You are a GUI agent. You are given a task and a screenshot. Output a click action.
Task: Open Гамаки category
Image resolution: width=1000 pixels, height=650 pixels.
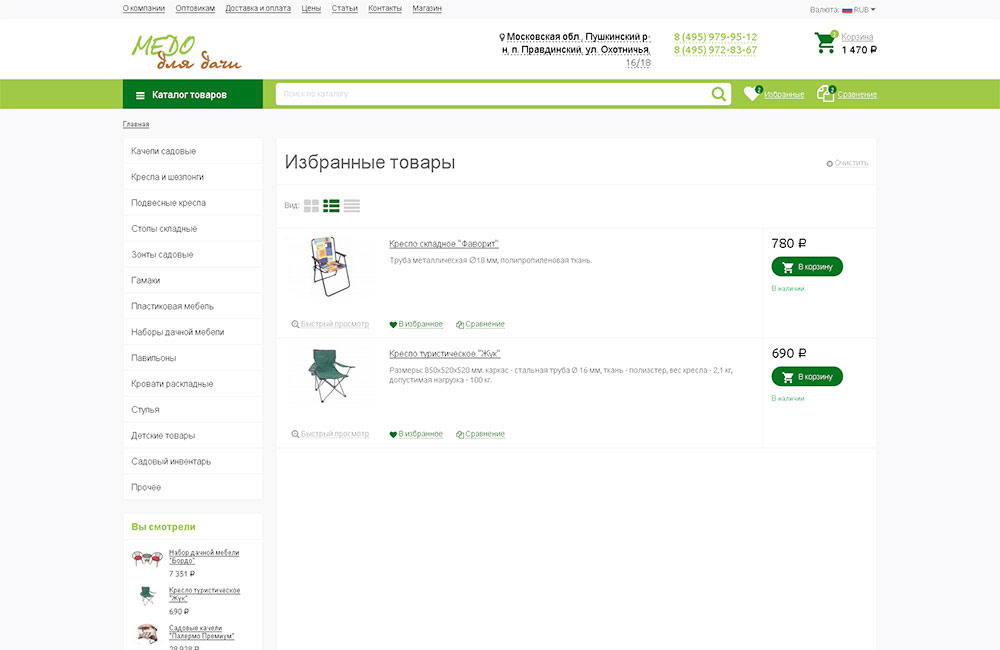[x=193, y=280]
